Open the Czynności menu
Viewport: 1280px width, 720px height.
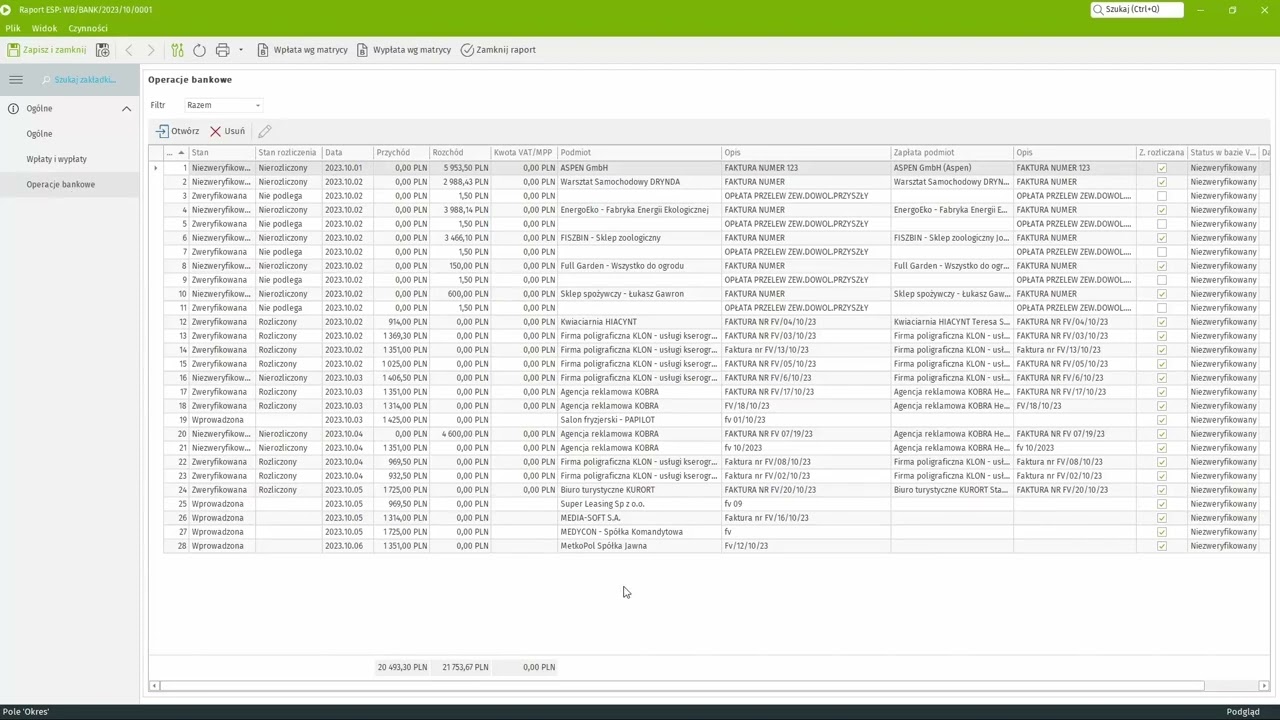88,28
